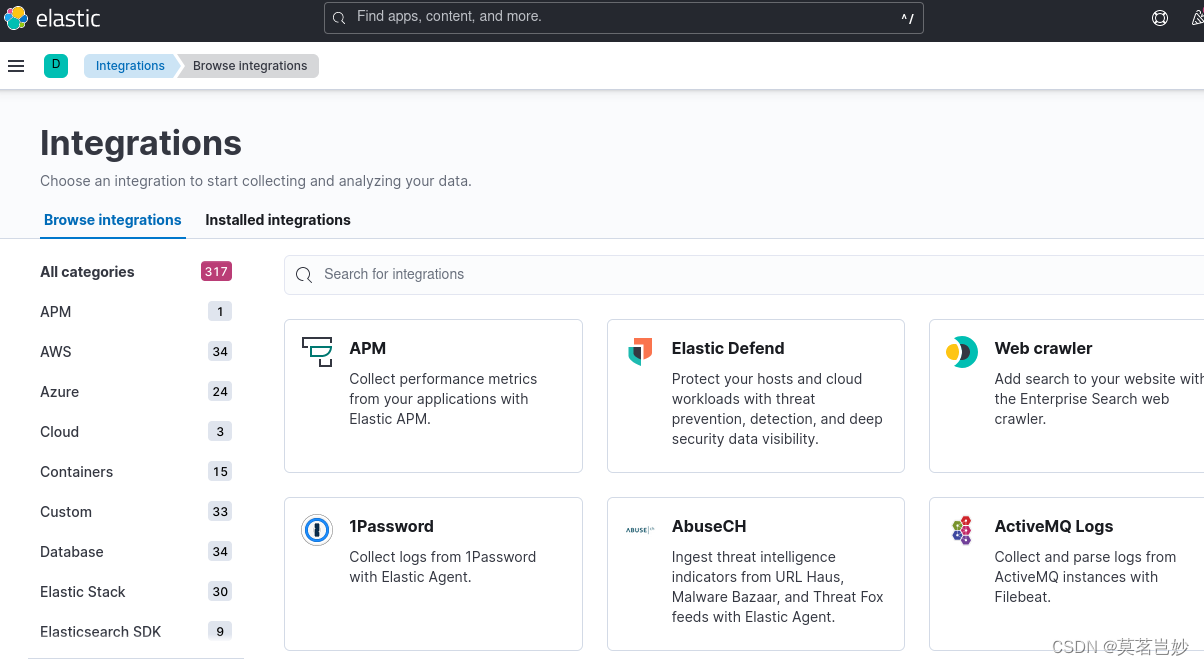
Task: Open the APM integration card title
Action: point(367,348)
